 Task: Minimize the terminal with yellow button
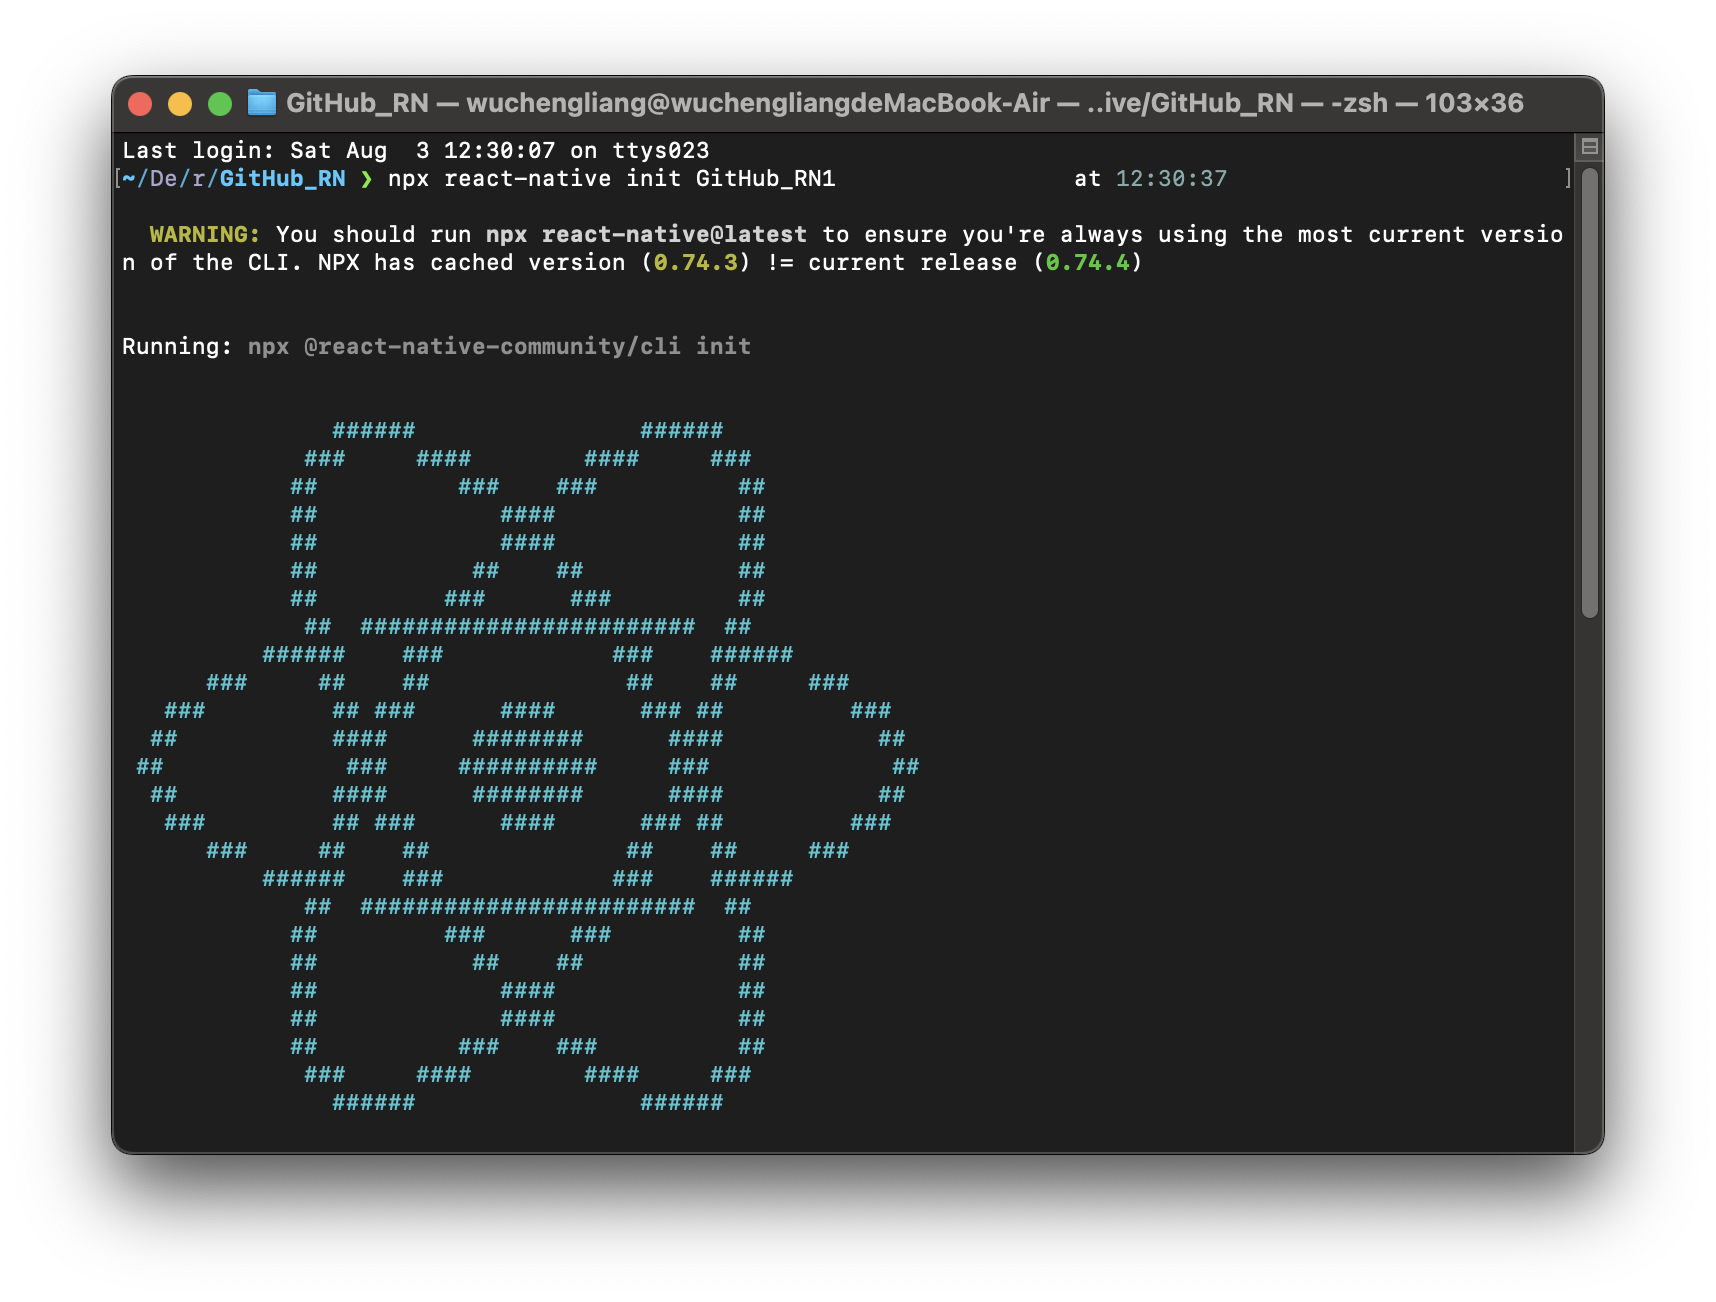pyautogui.click(x=180, y=104)
